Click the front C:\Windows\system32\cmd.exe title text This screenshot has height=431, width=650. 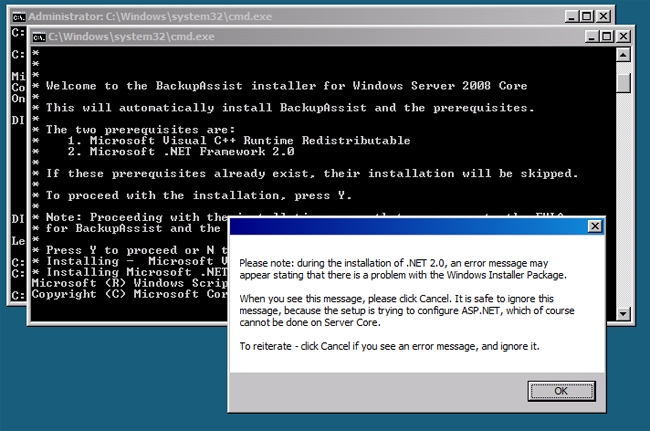pyautogui.click(x=131, y=36)
